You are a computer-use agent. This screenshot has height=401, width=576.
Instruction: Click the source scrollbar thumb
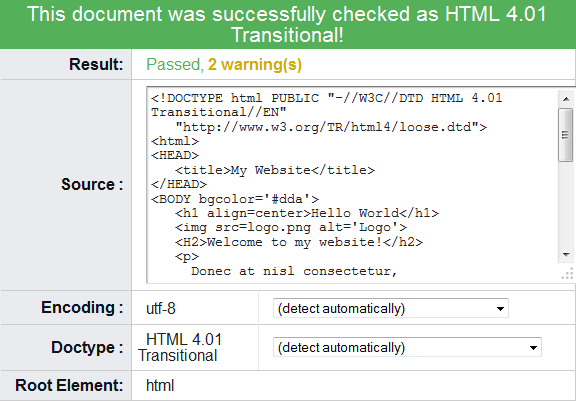pyautogui.click(x=566, y=135)
